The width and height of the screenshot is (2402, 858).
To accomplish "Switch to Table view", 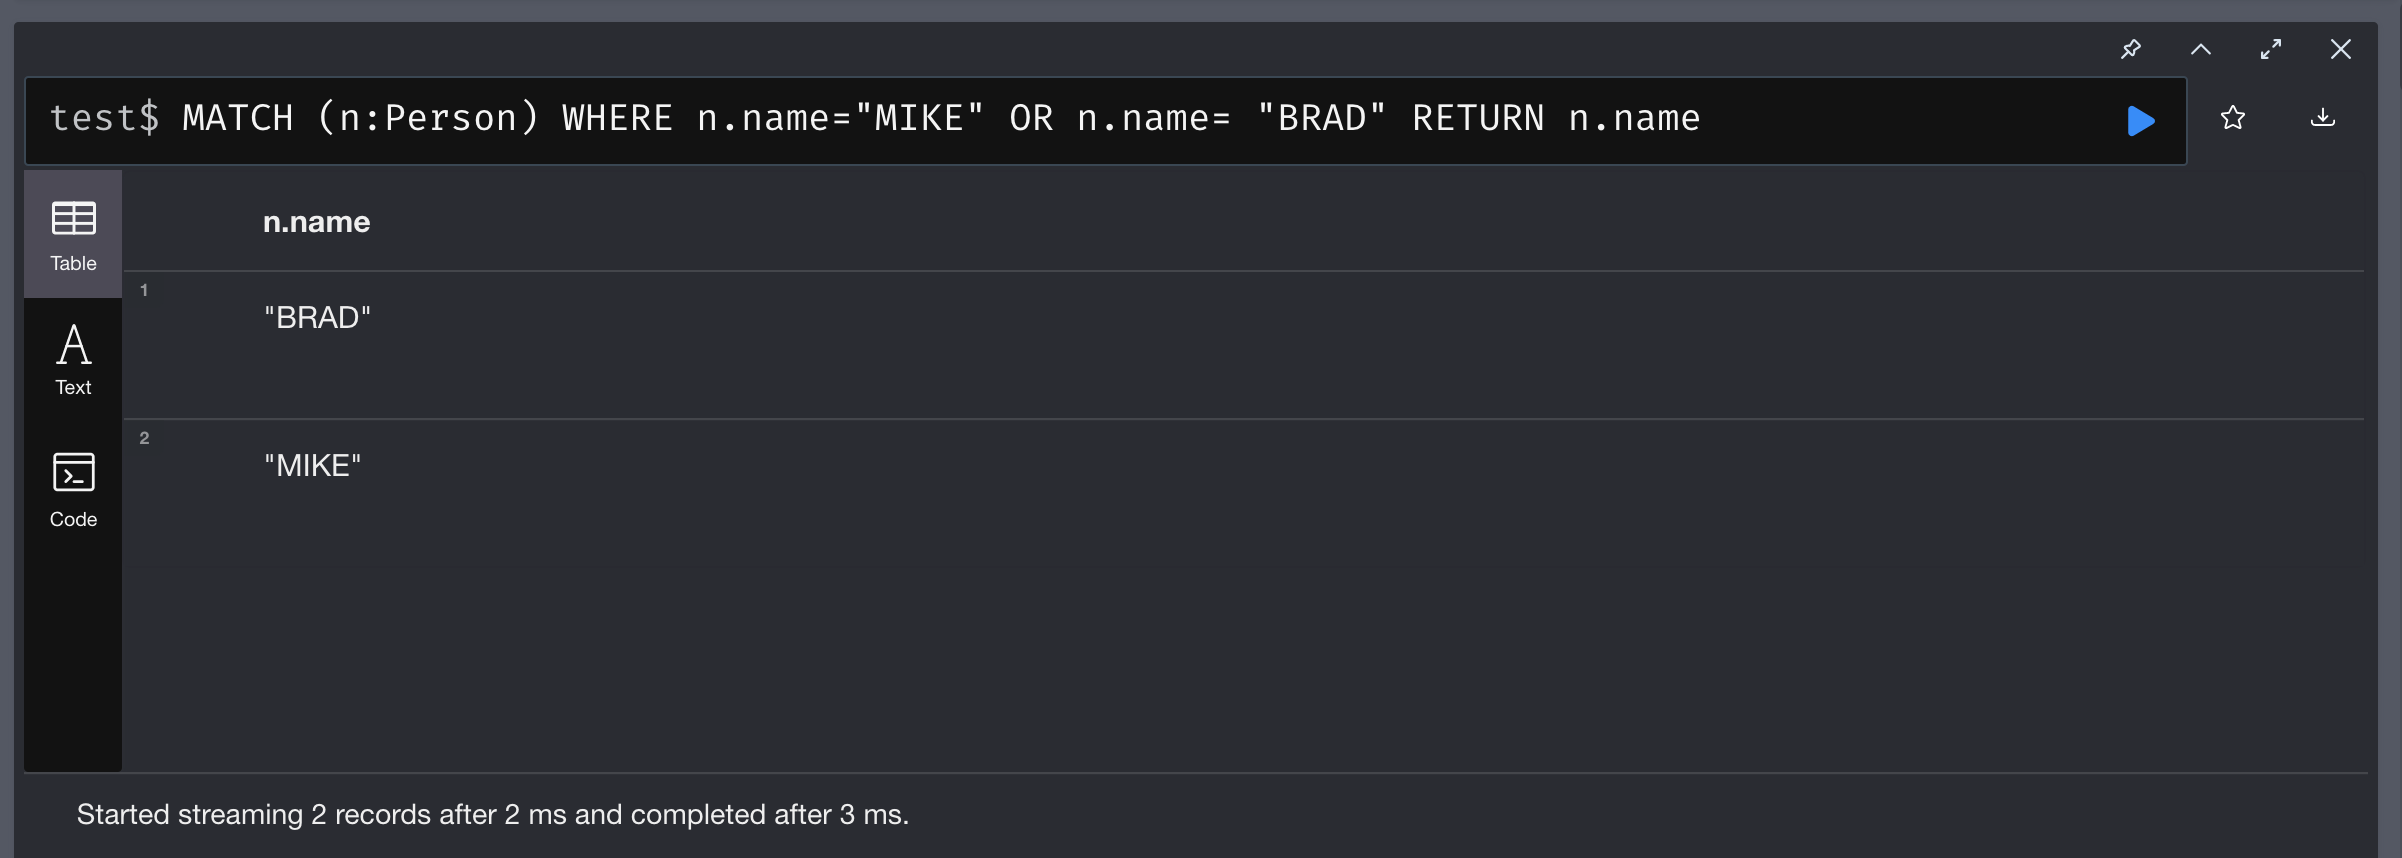I will click(x=73, y=234).
